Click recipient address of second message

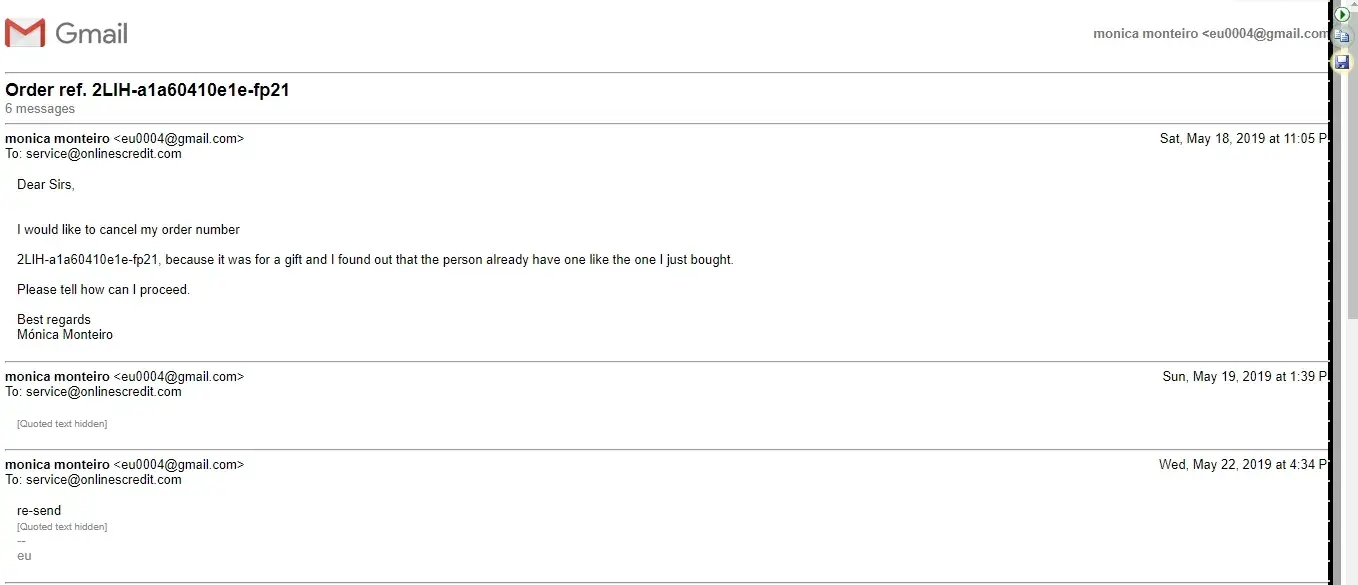pos(104,392)
